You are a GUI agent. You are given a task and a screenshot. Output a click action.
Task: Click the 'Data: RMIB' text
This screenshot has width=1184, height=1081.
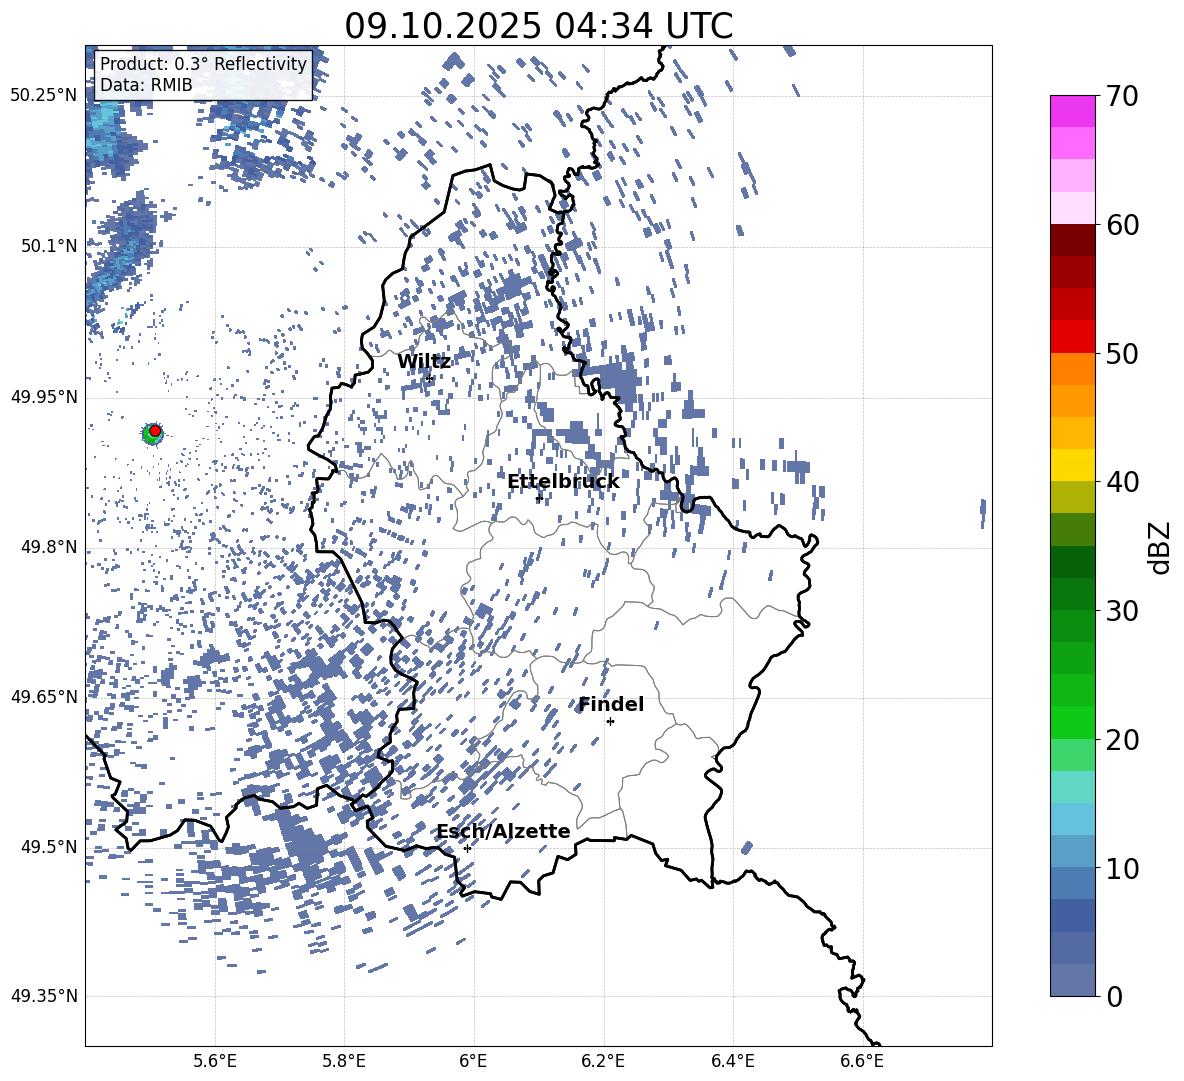(146, 85)
